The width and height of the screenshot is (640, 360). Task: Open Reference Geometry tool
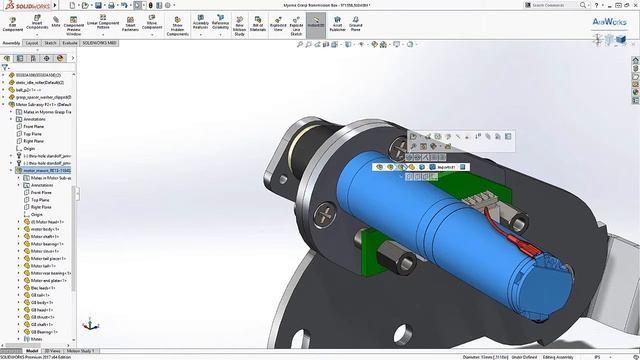click(220, 22)
